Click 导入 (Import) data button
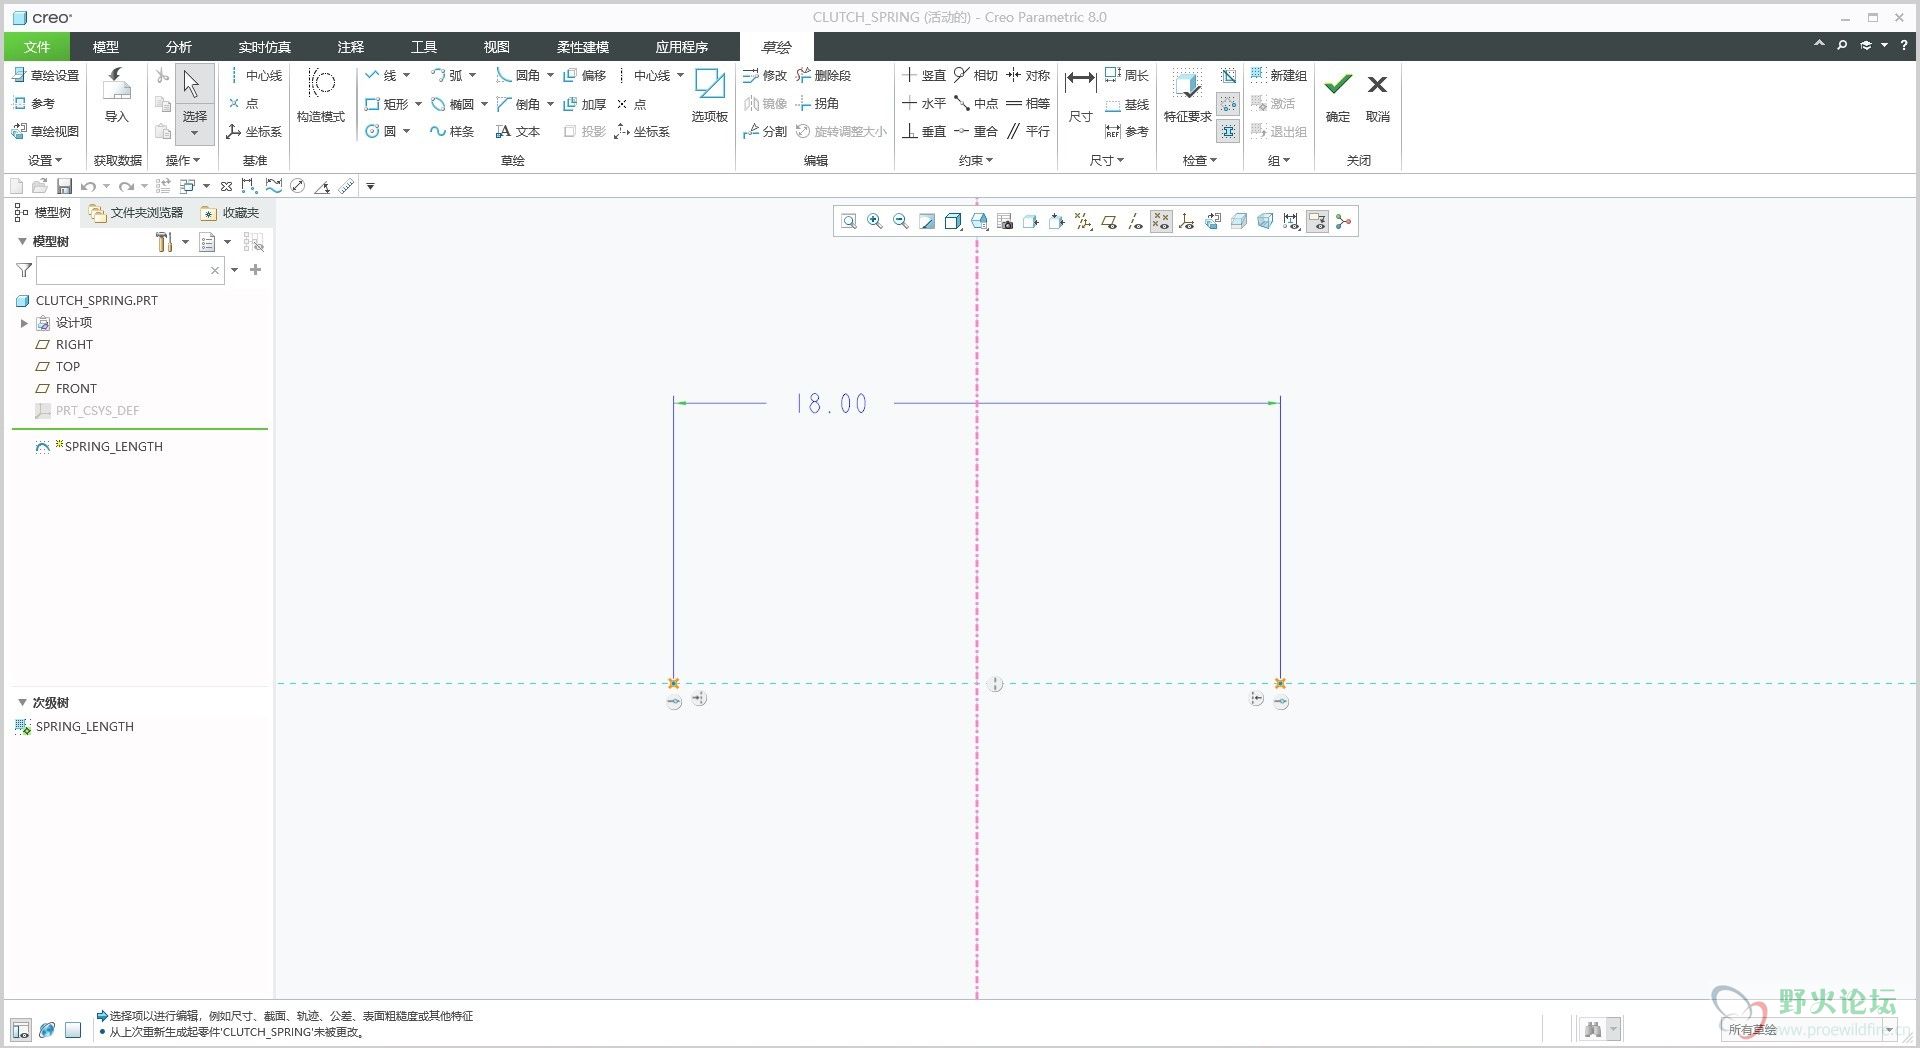The image size is (1920, 1048). (x=117, y=96)
